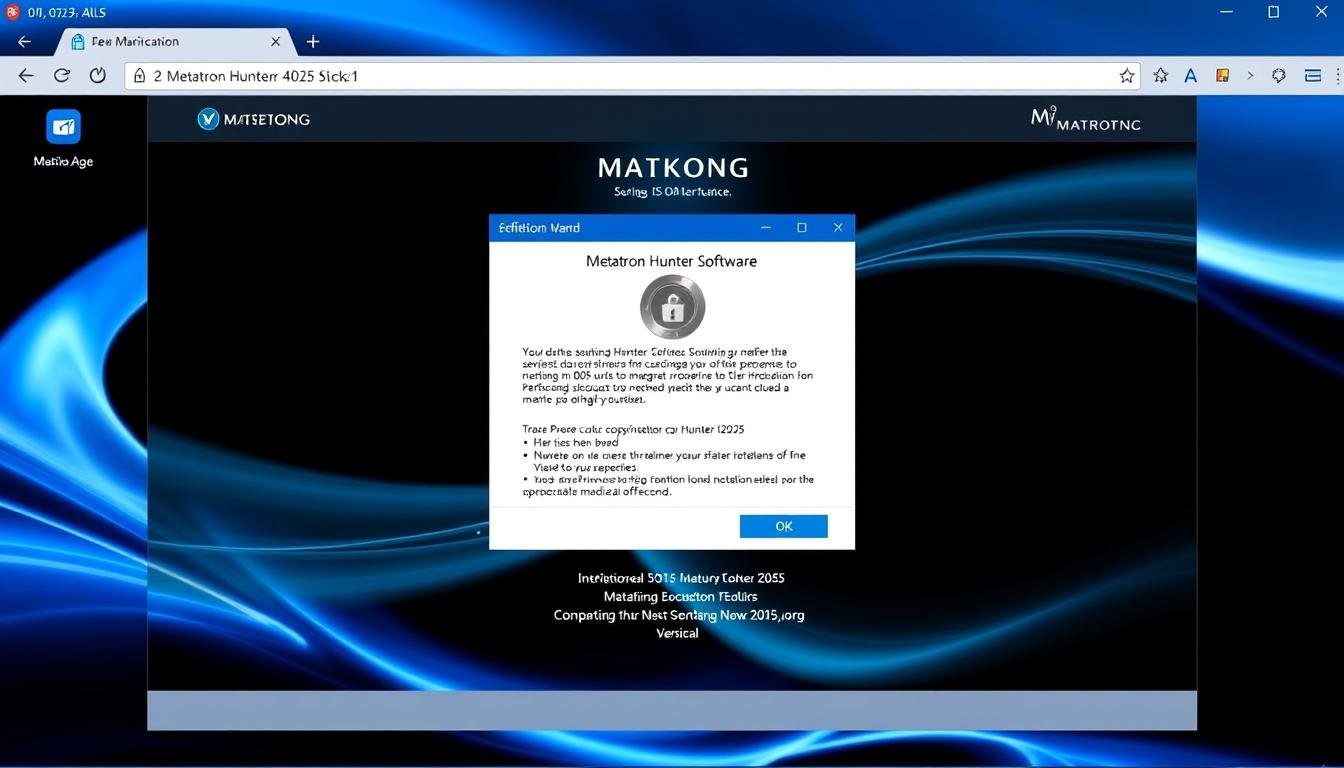This screenshot has height=768, width=1344.
Task: Click the Matkong heading link
Action: 671,167
